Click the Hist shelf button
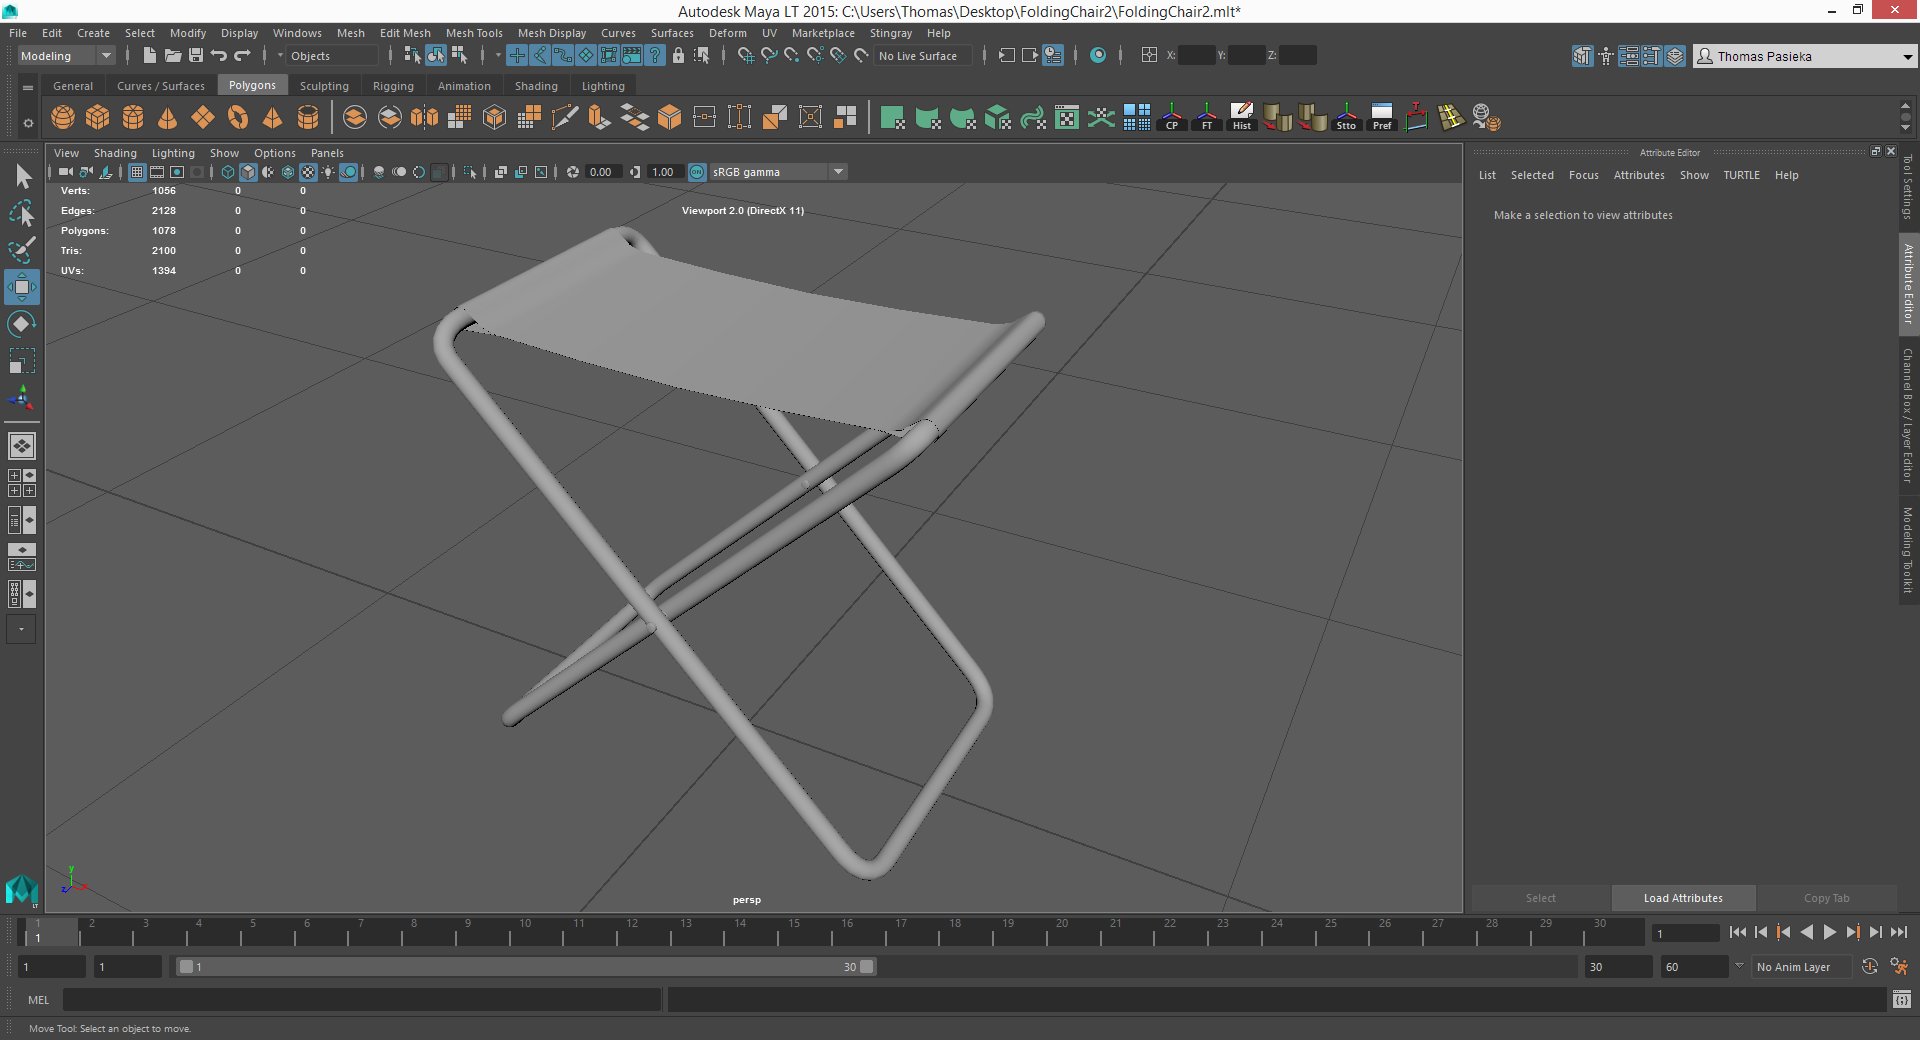This screenshot has width=1920, height=1040. [1241, 117]
